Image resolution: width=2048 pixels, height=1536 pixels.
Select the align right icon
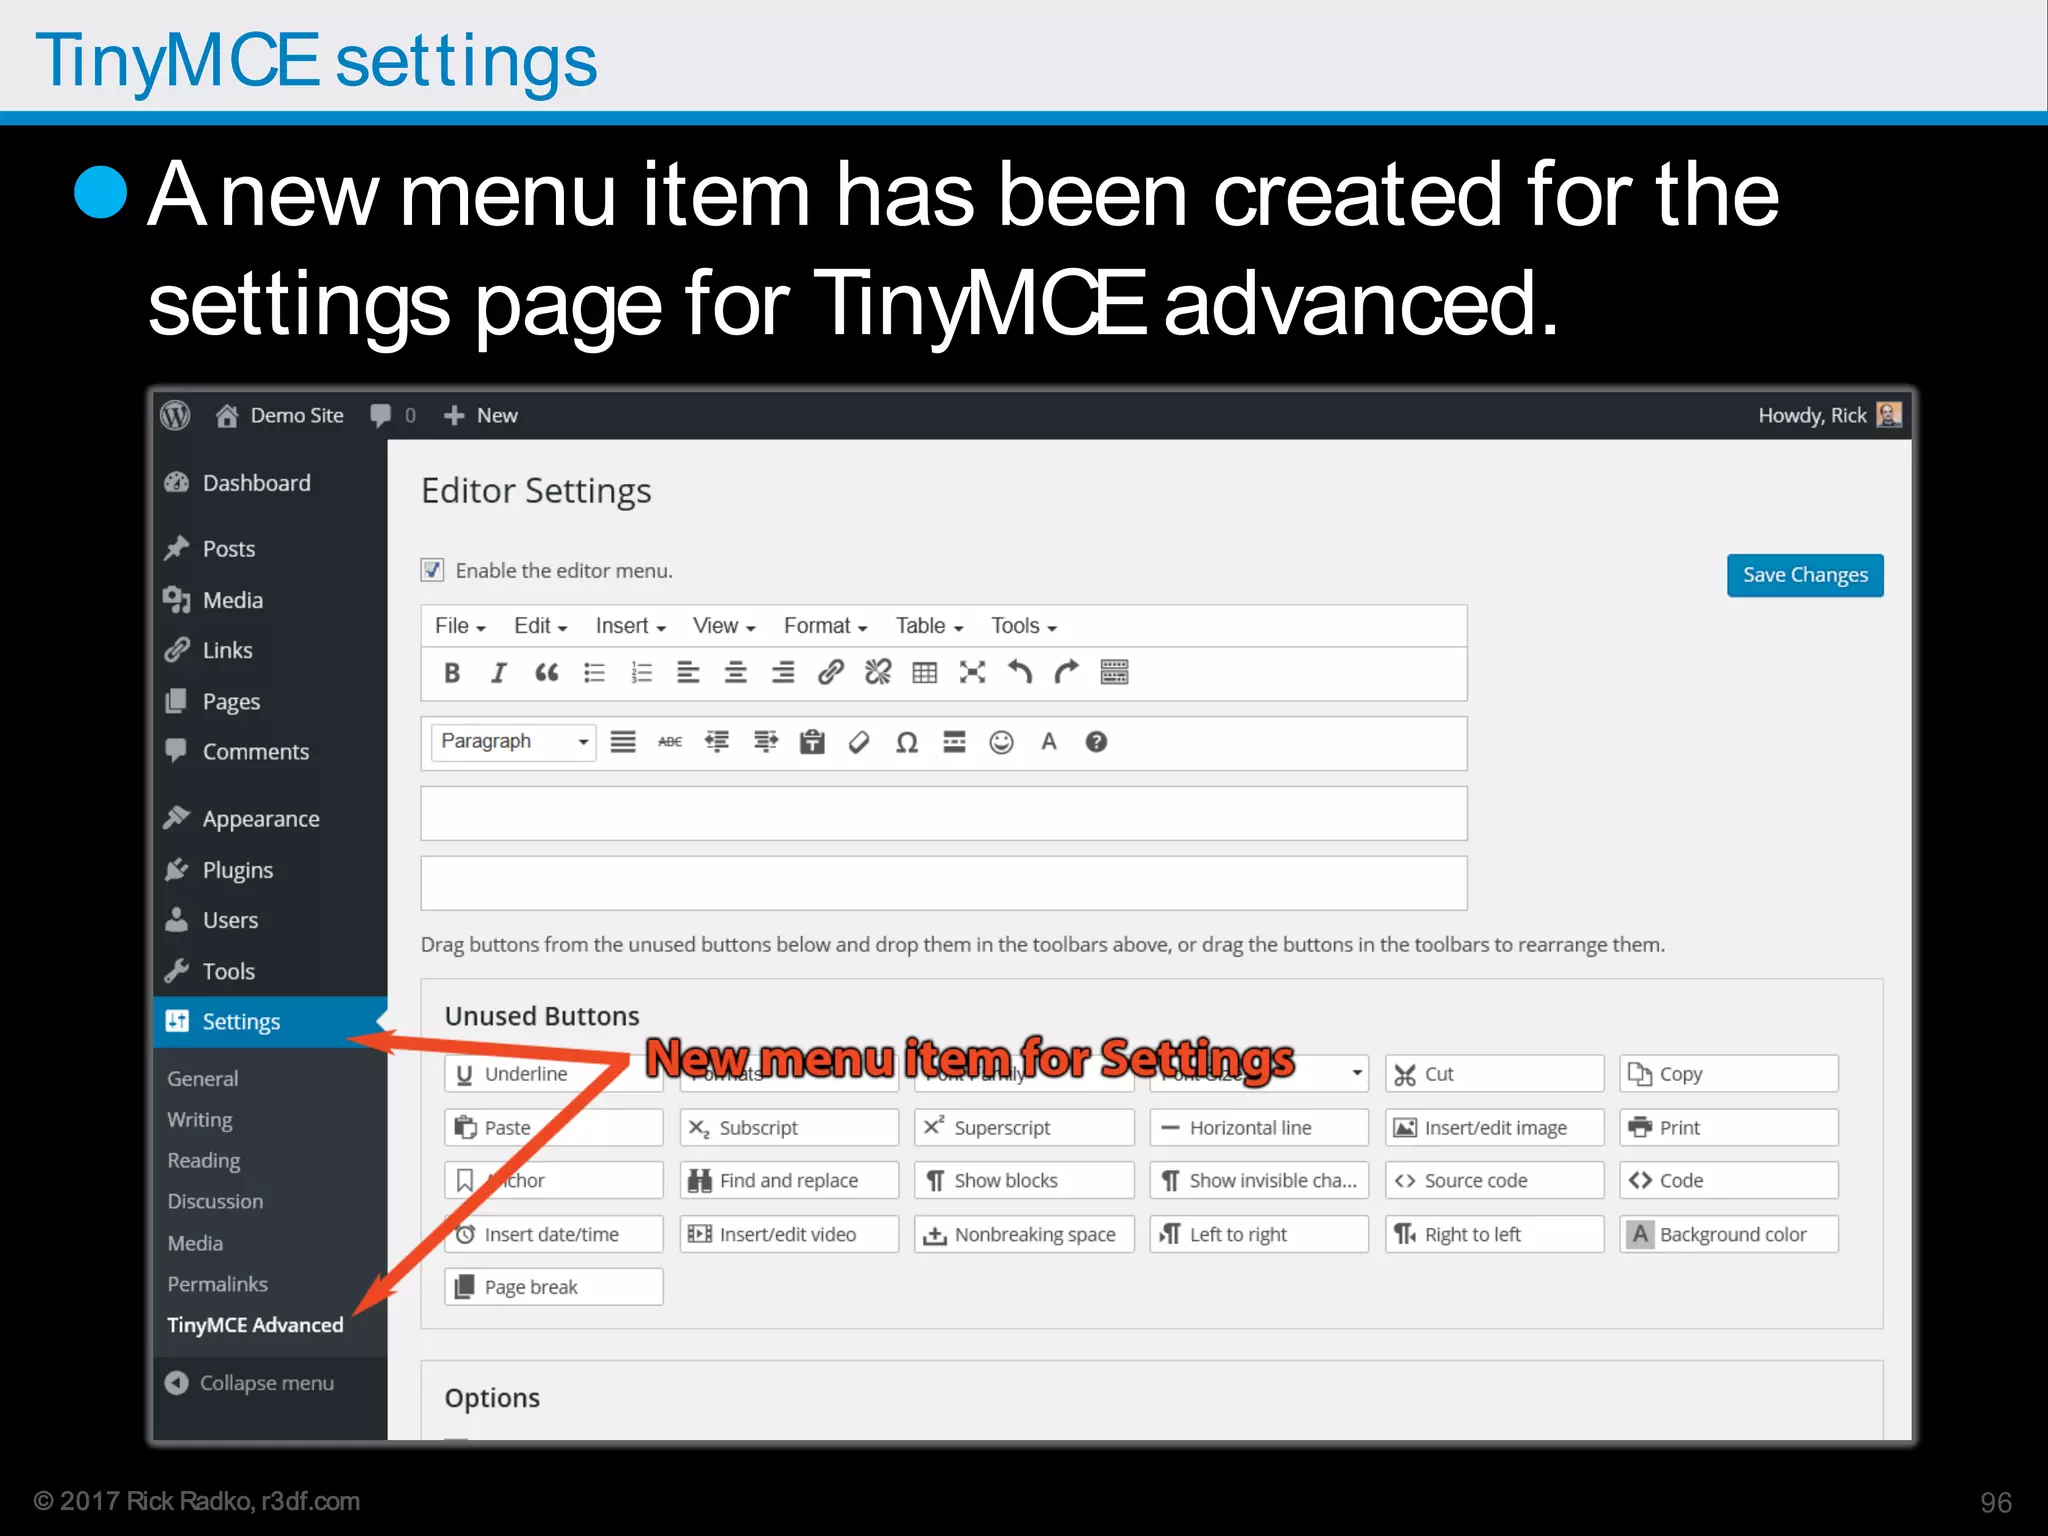783,672
